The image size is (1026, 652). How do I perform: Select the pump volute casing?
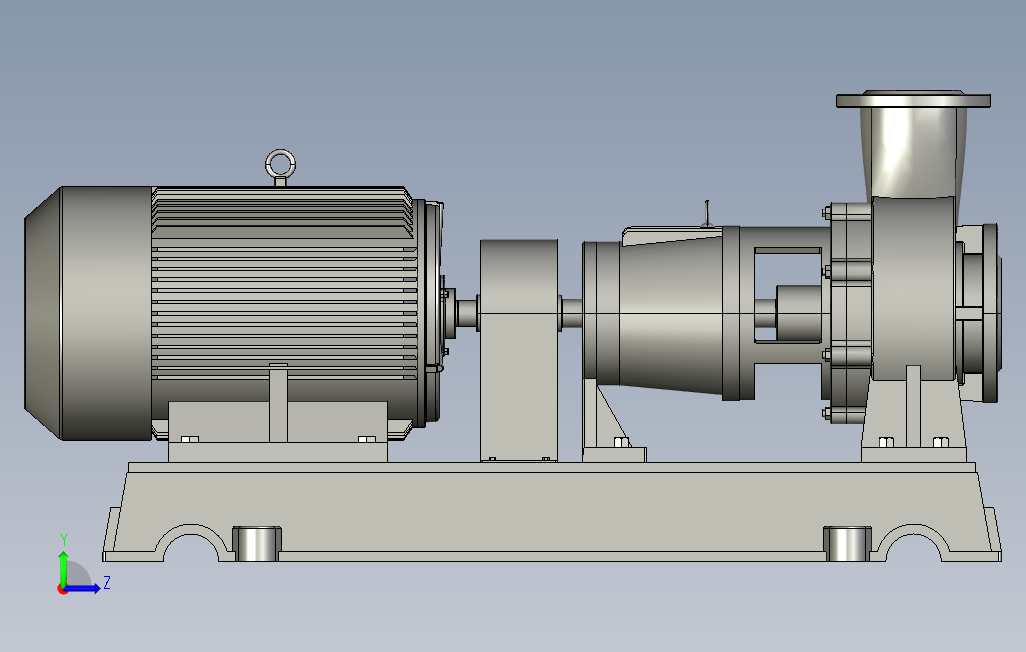tap(914, 288)
